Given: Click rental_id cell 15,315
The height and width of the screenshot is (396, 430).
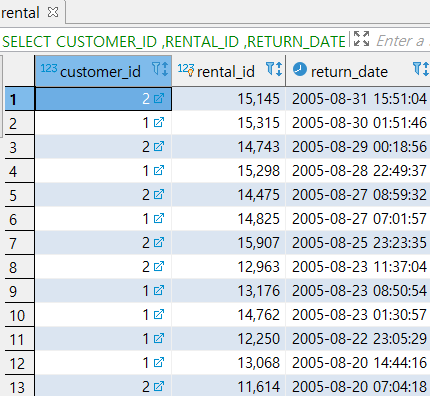Looking at the screenshot, I should pos(229,123).
